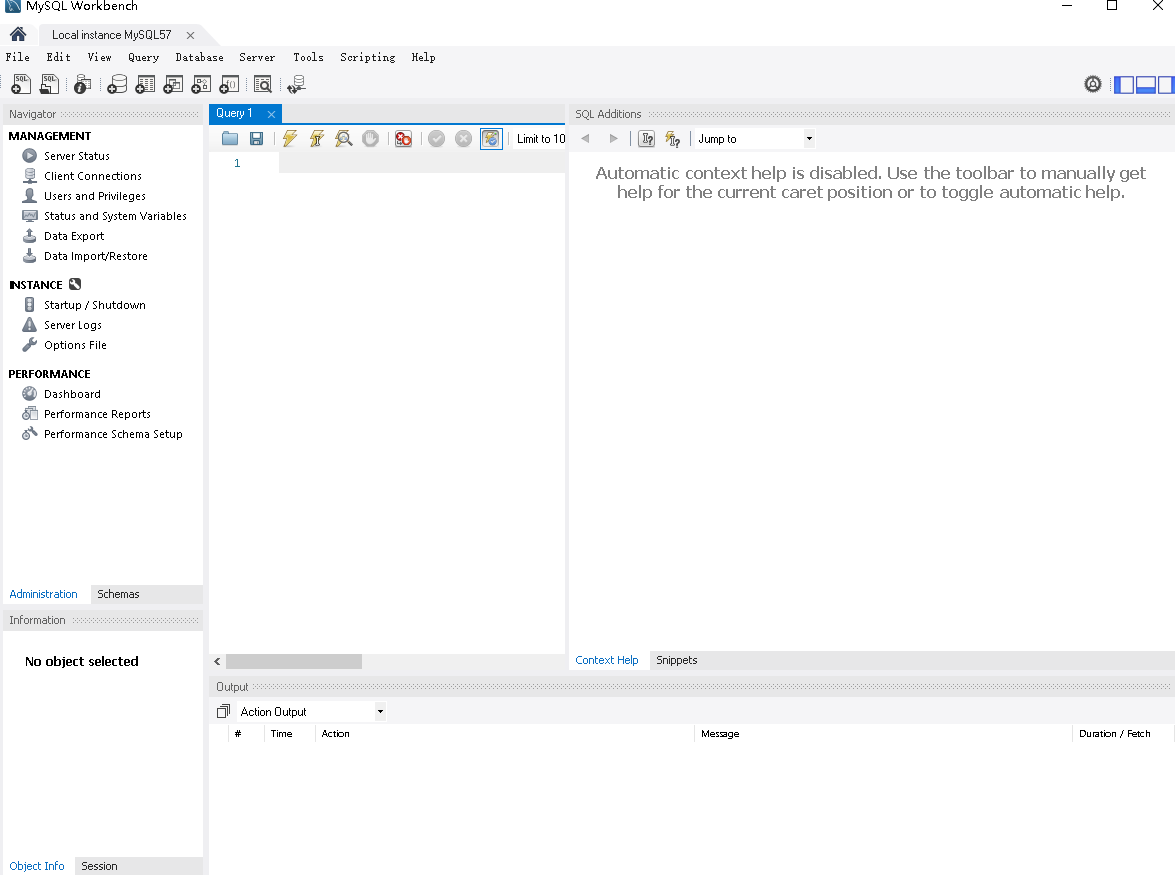Close the Query 1 tab
1175x875 pixels.
click(x=271, y=114)
